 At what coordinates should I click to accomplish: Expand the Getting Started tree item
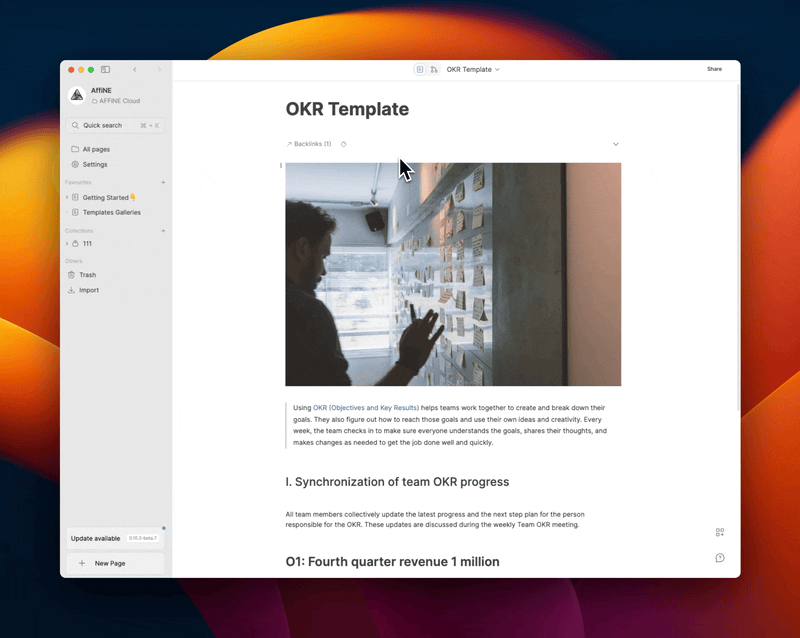point(67,198)
